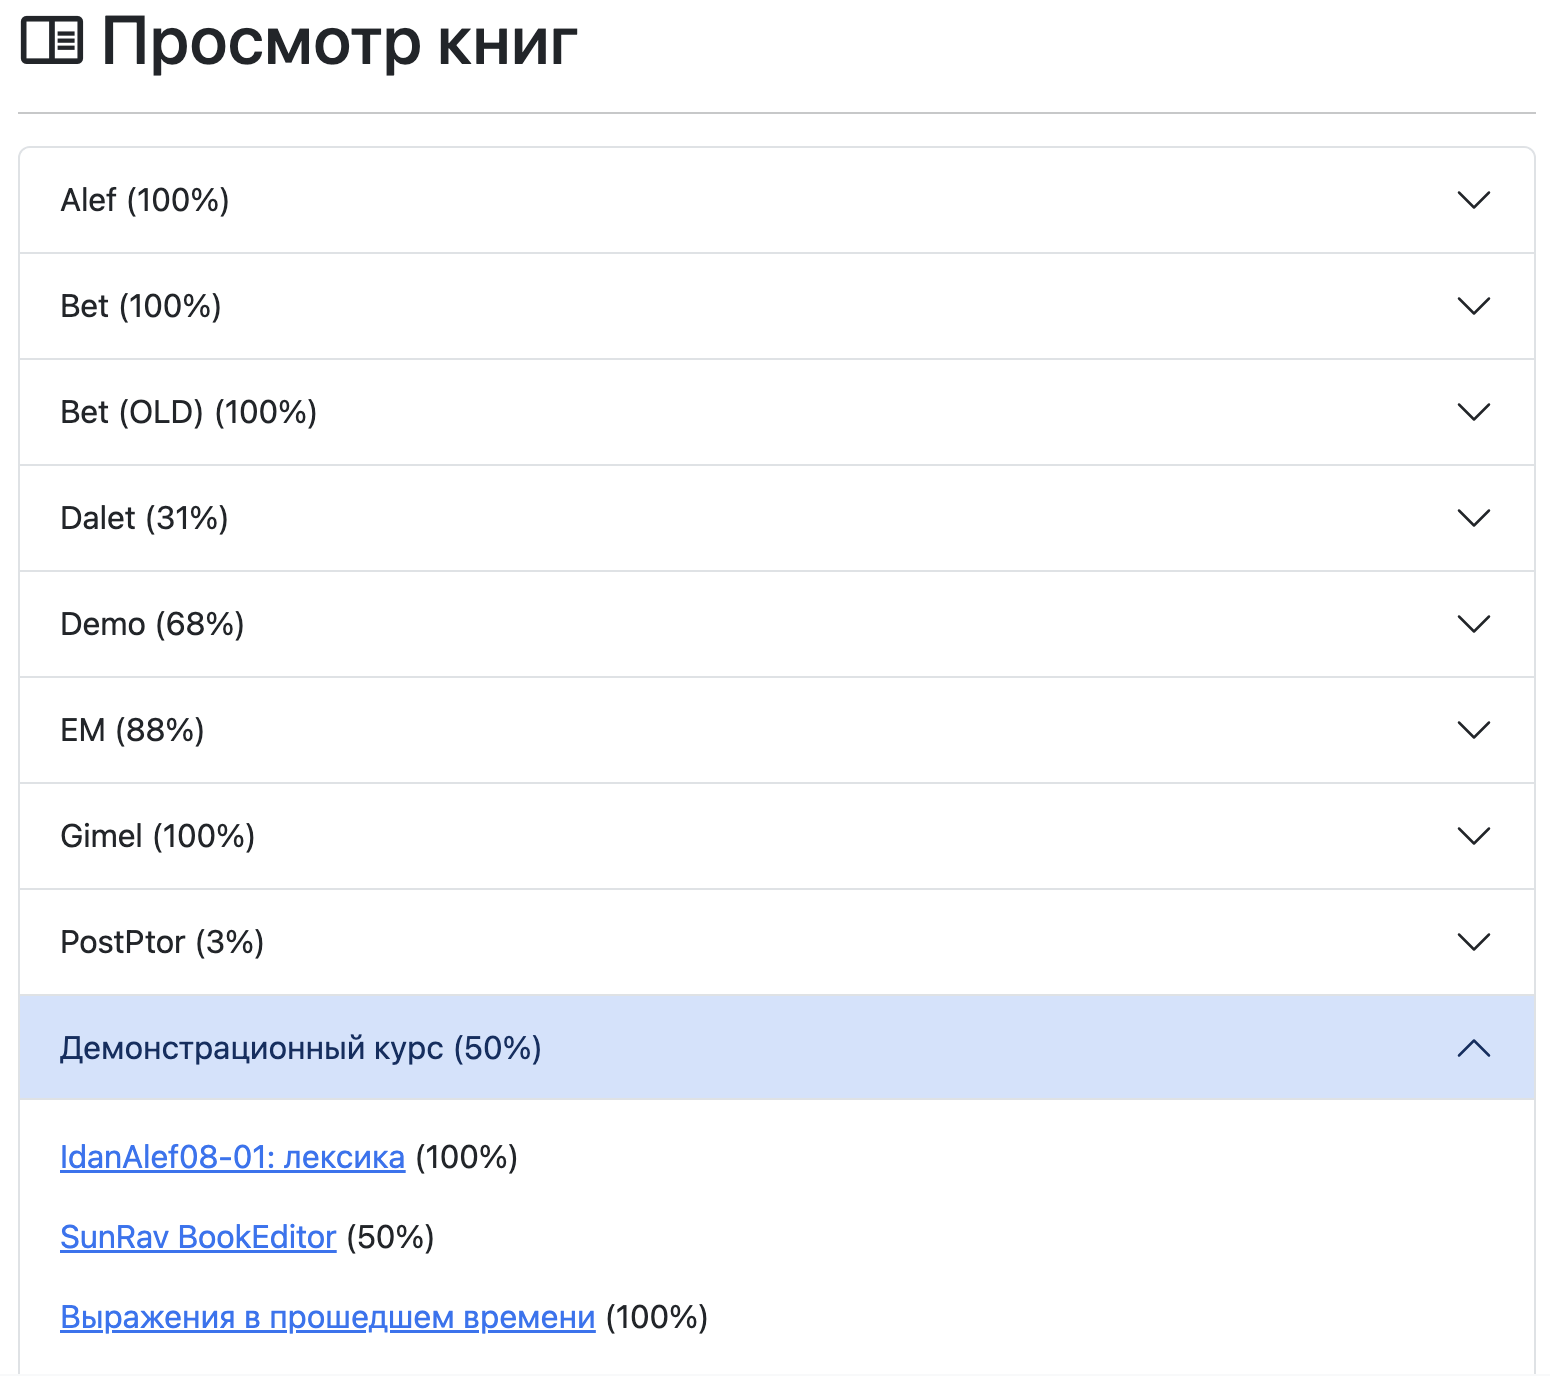Open the Demo (68%) accordion title

point(152,624)
